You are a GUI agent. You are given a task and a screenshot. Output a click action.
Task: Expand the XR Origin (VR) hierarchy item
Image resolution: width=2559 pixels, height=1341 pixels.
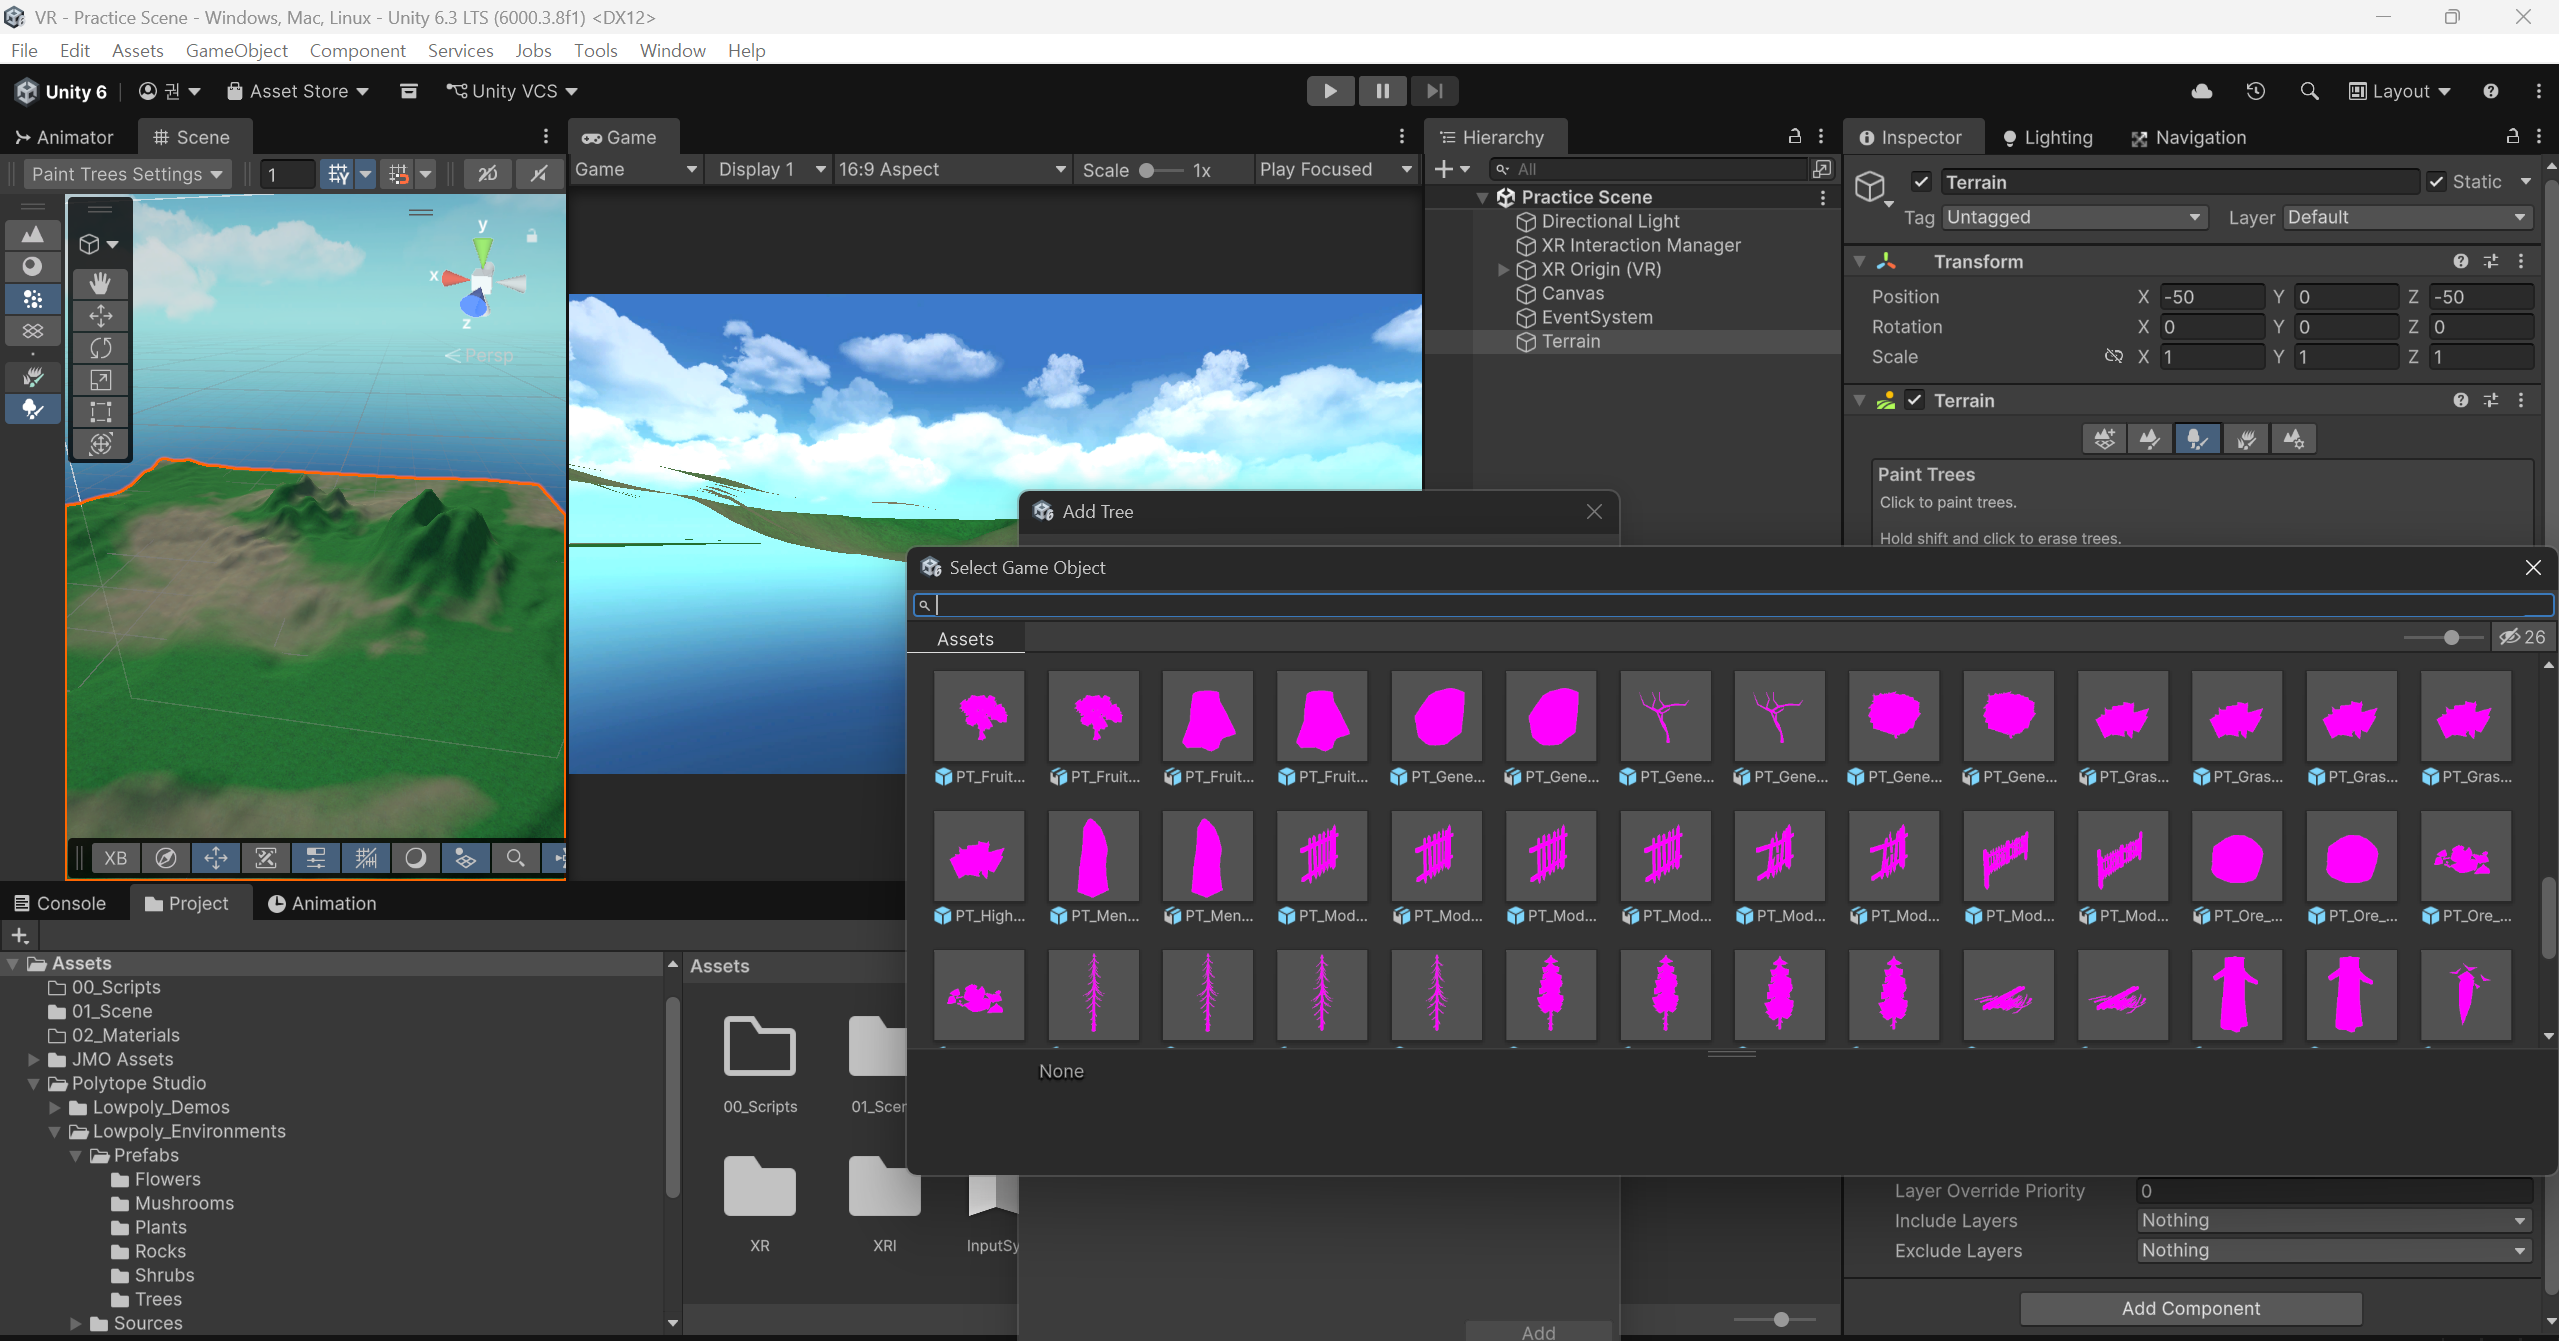coord(1502,270)
